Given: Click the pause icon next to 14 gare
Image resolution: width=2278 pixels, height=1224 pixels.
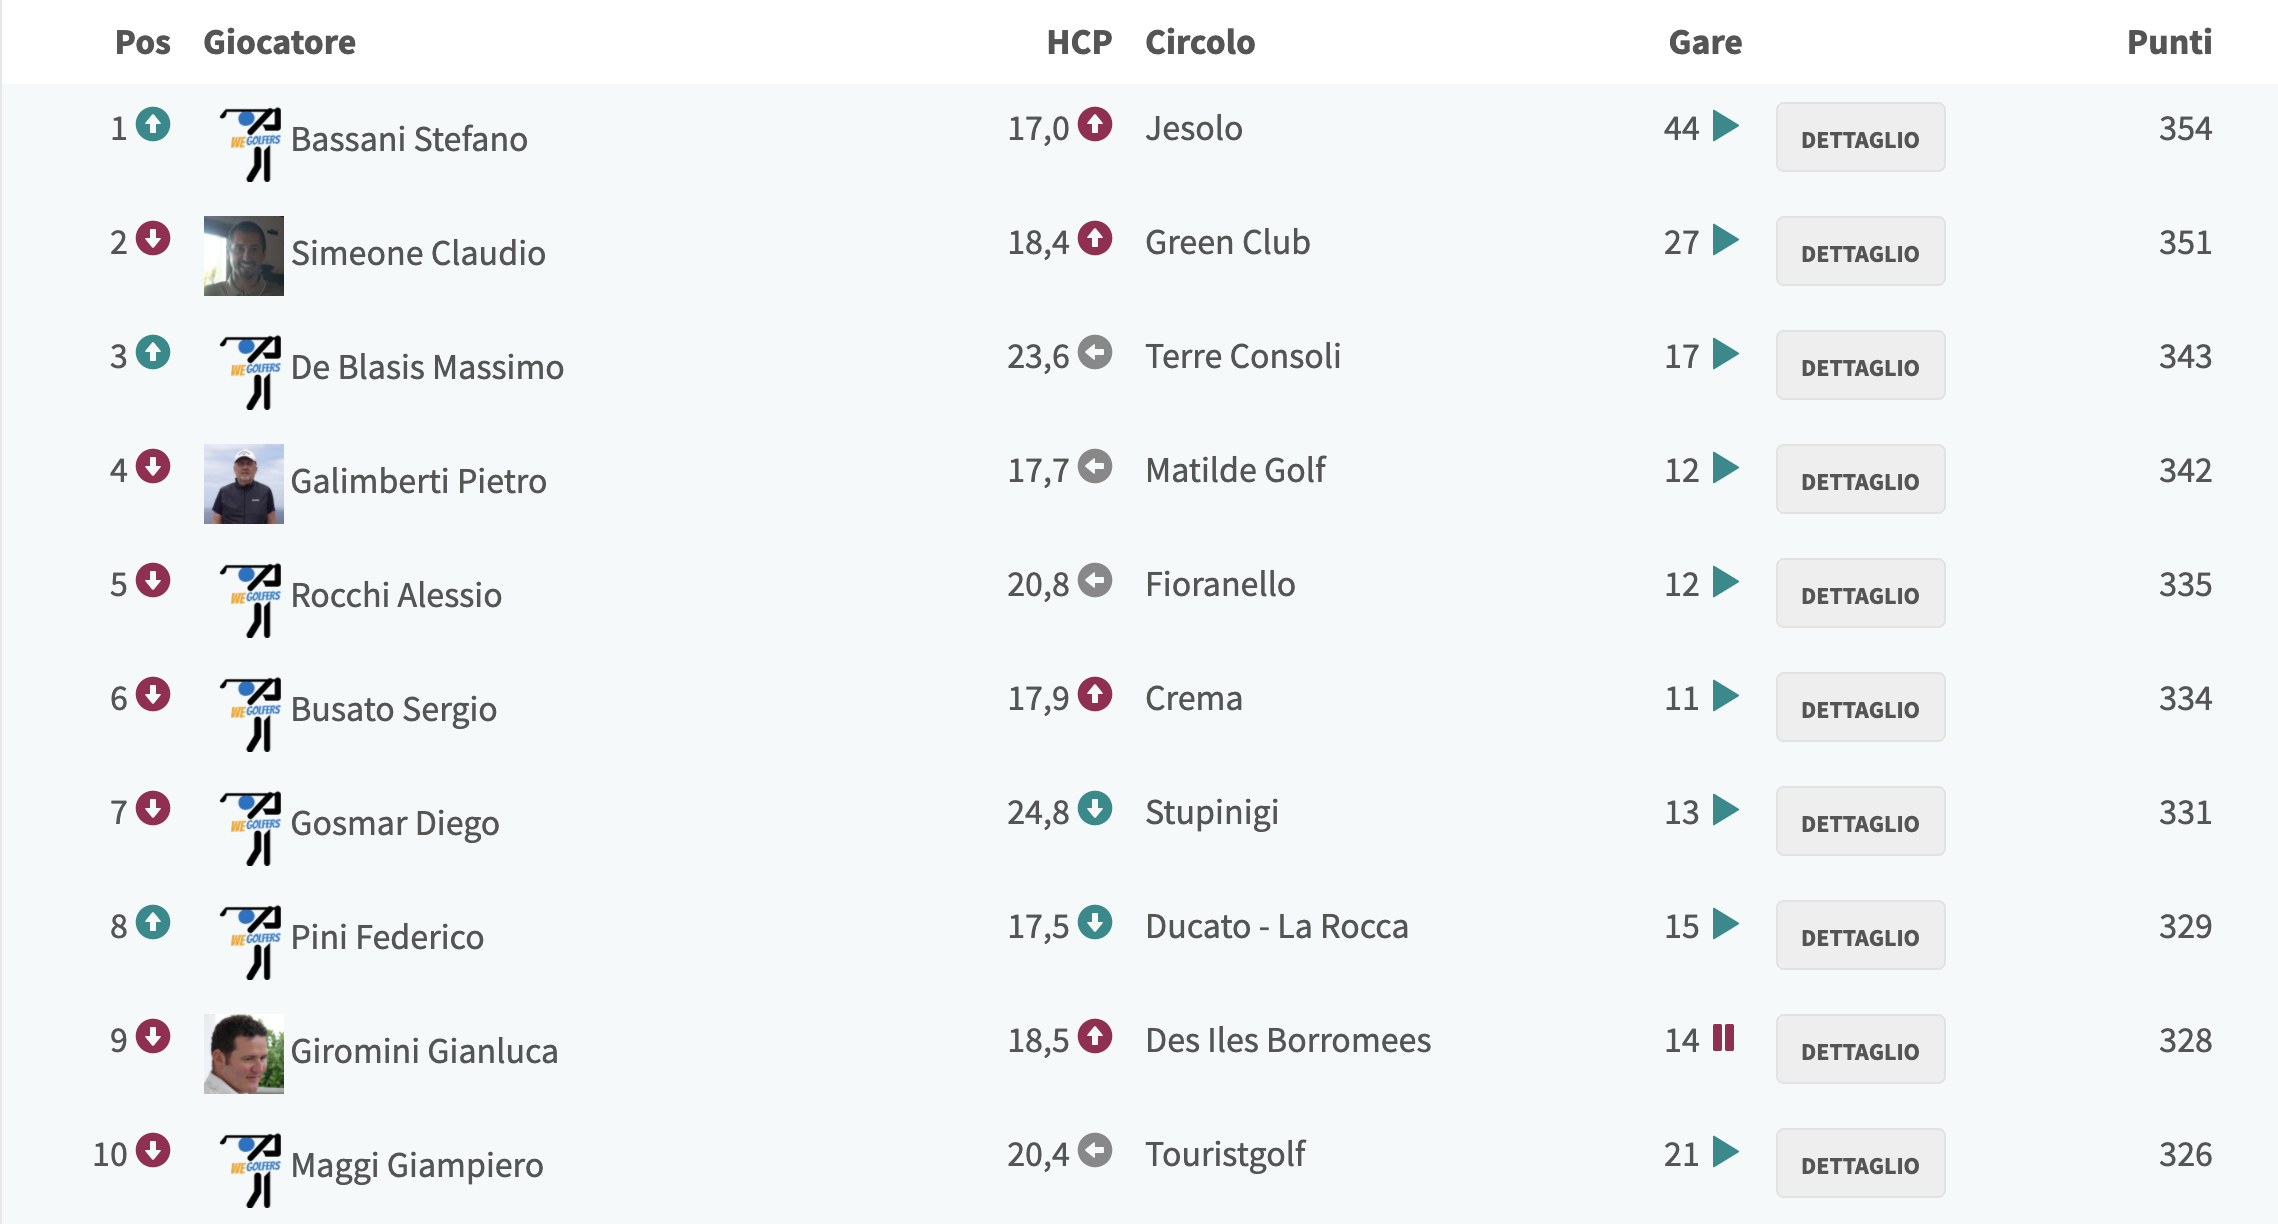Looking at the screenshot, I should point(1723,1038).
